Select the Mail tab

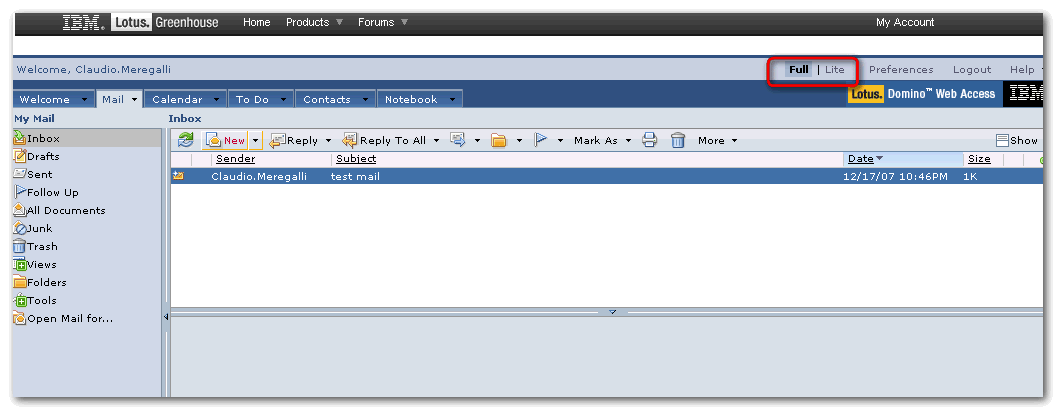point(112,99)
